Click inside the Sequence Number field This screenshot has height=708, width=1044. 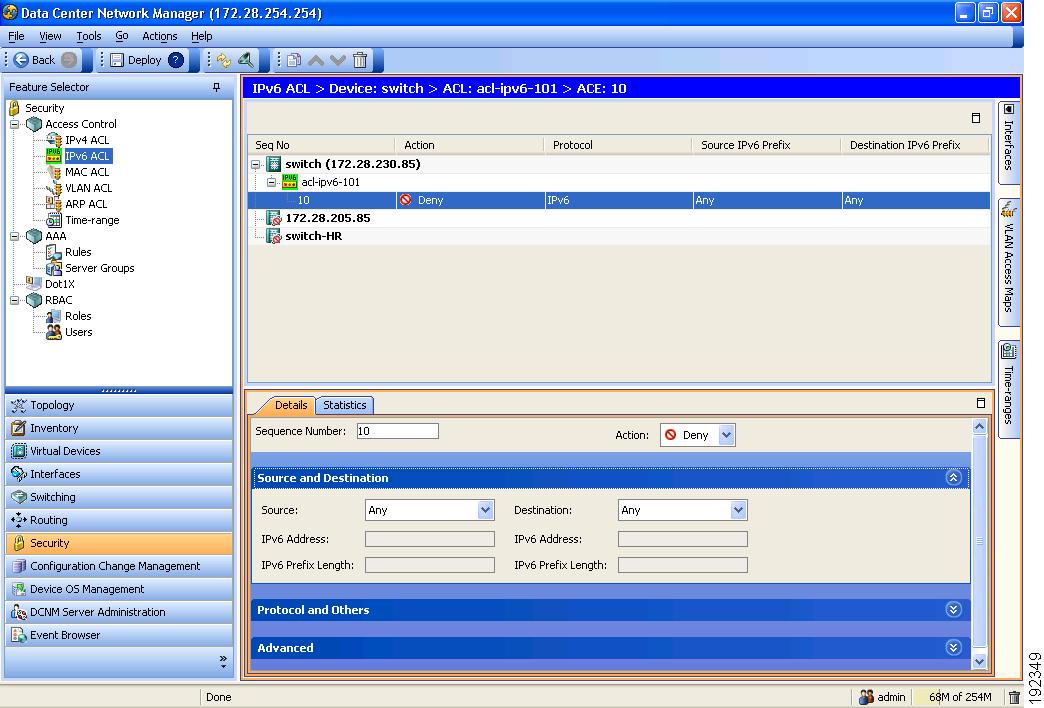point(397,430)
